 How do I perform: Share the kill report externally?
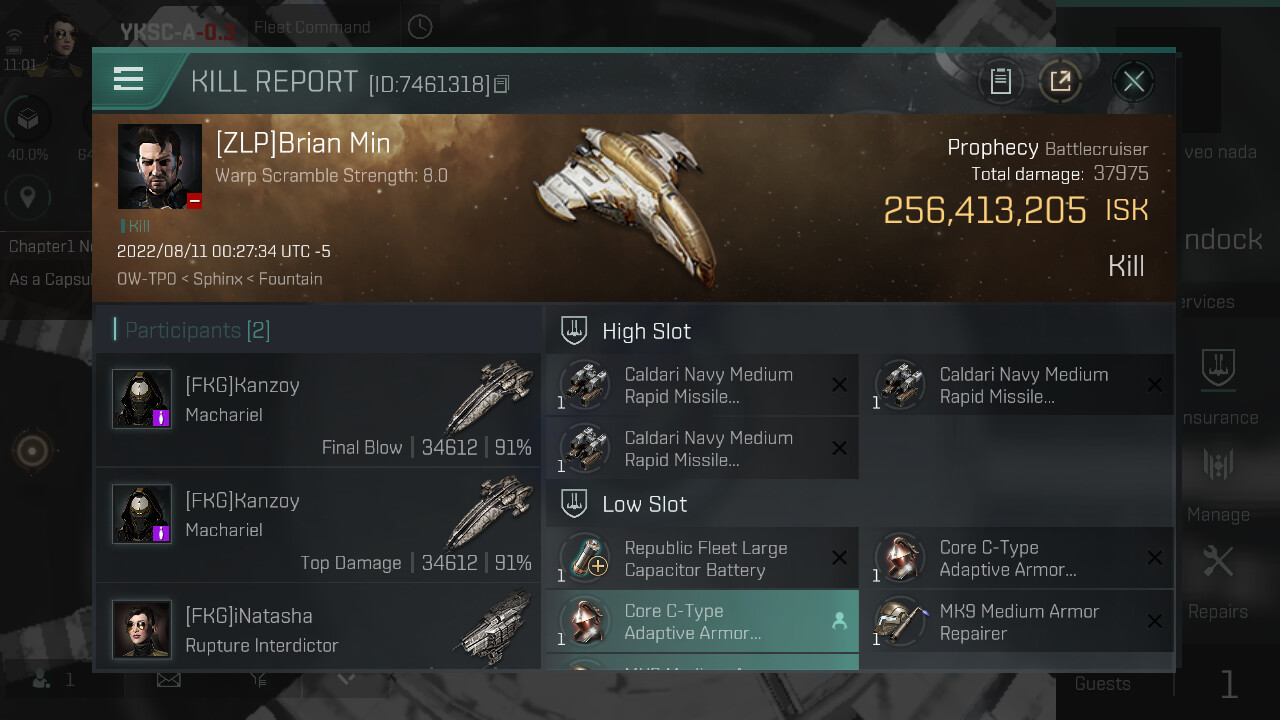pos(1060,81)
